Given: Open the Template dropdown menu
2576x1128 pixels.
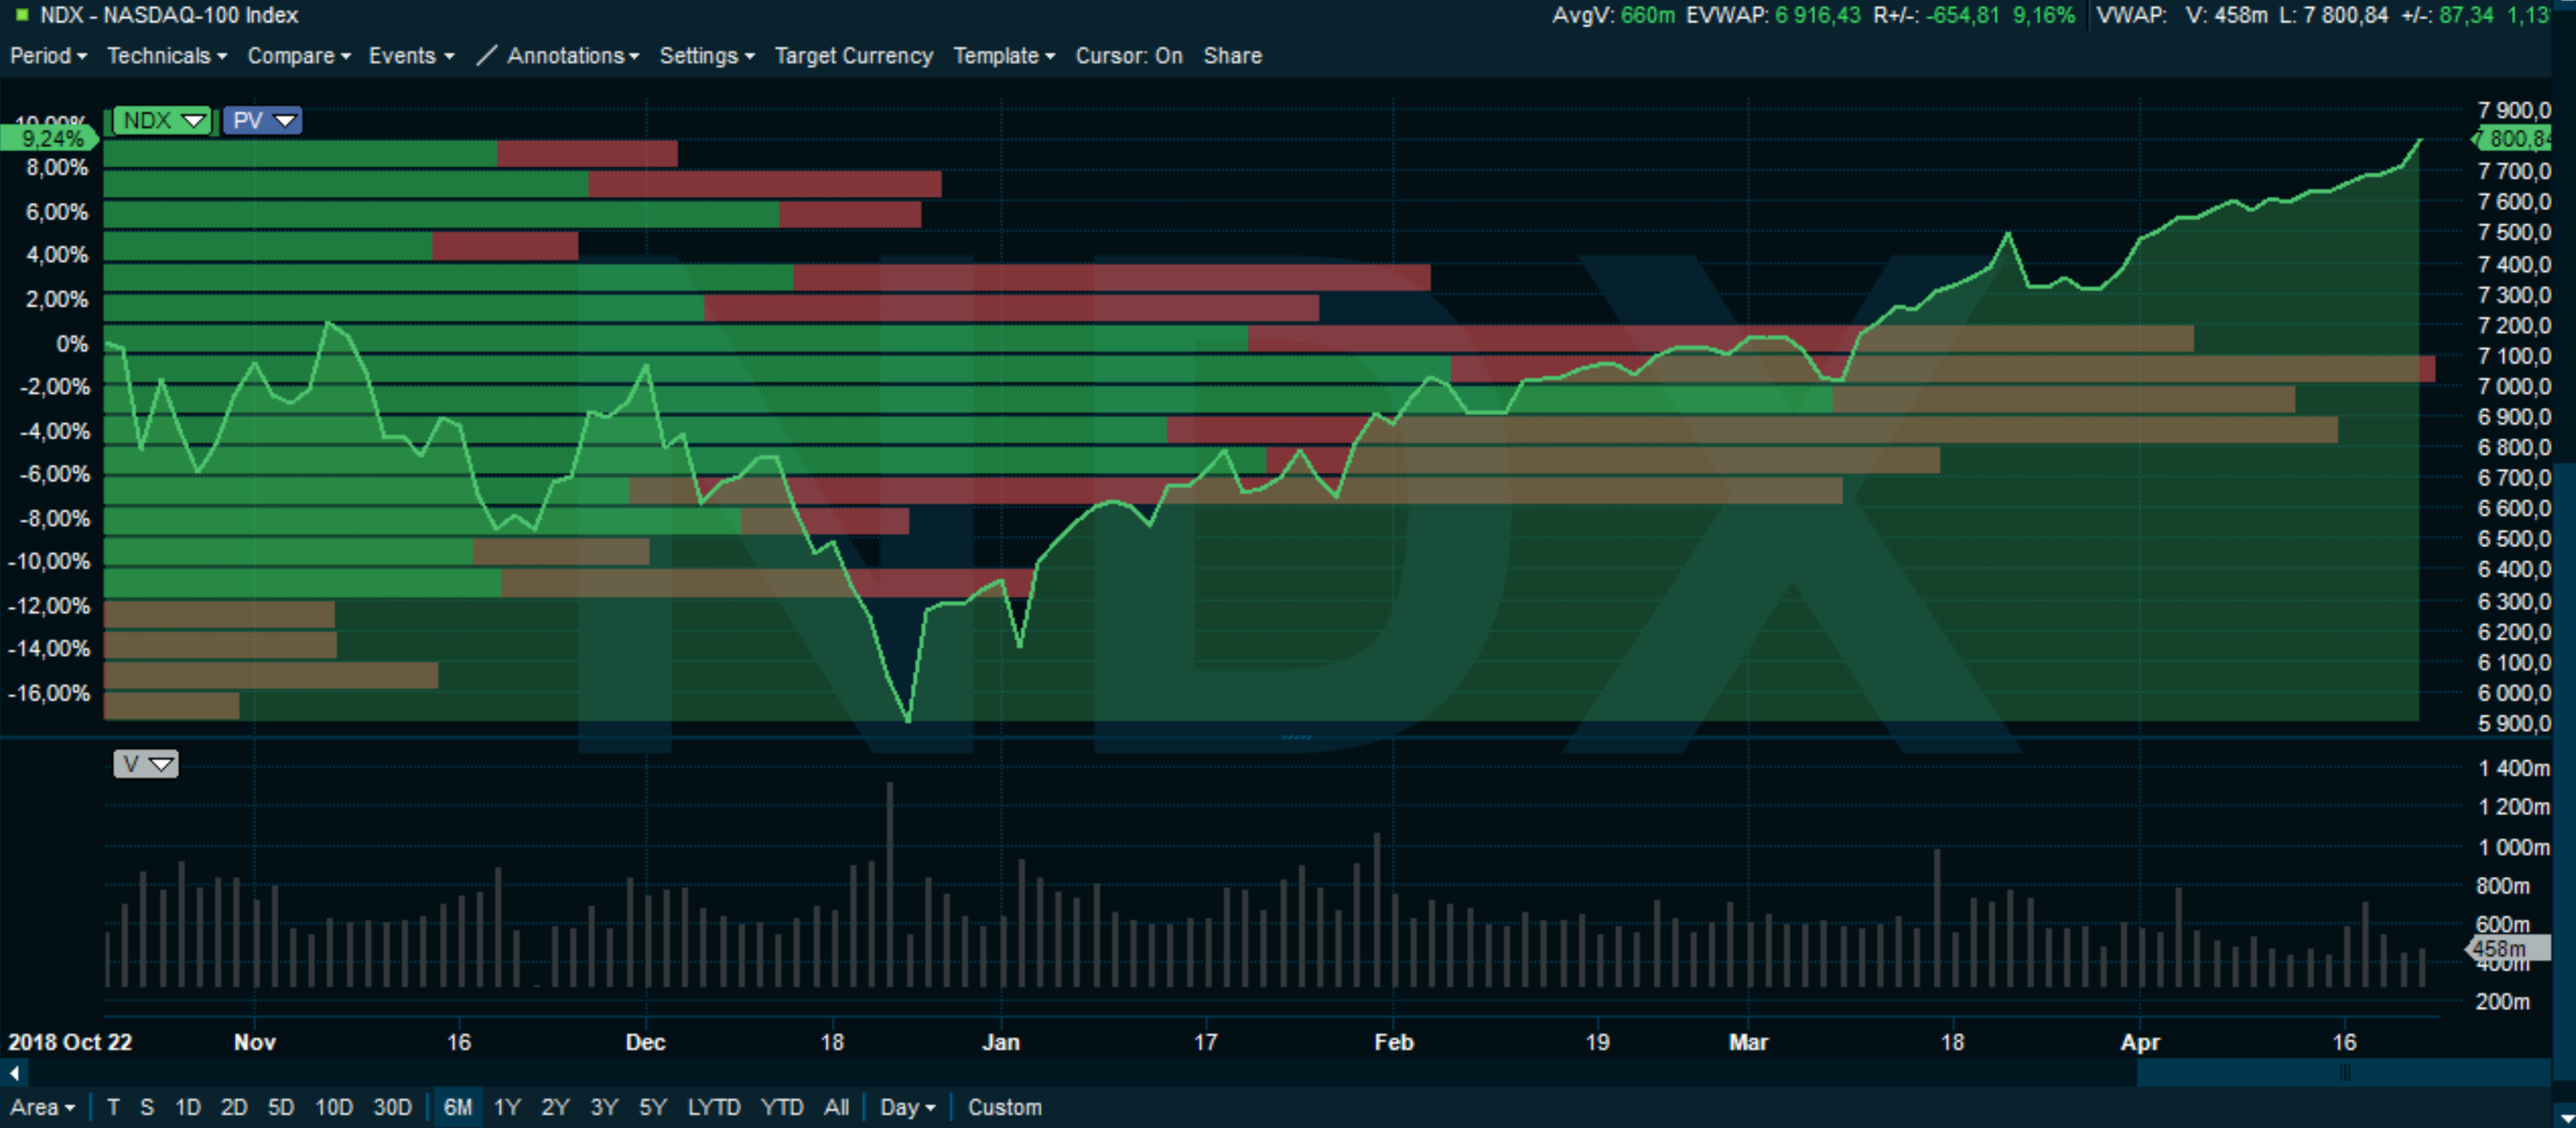Looking at the screenshot, I should click(1003, 56).
